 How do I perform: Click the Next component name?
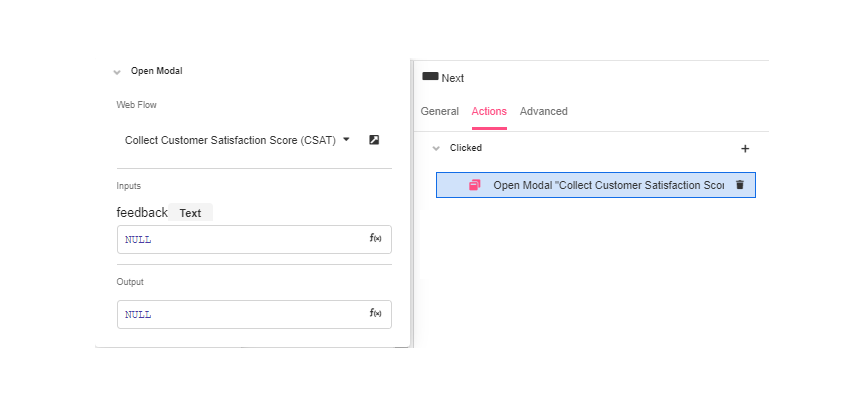(453, 78)
